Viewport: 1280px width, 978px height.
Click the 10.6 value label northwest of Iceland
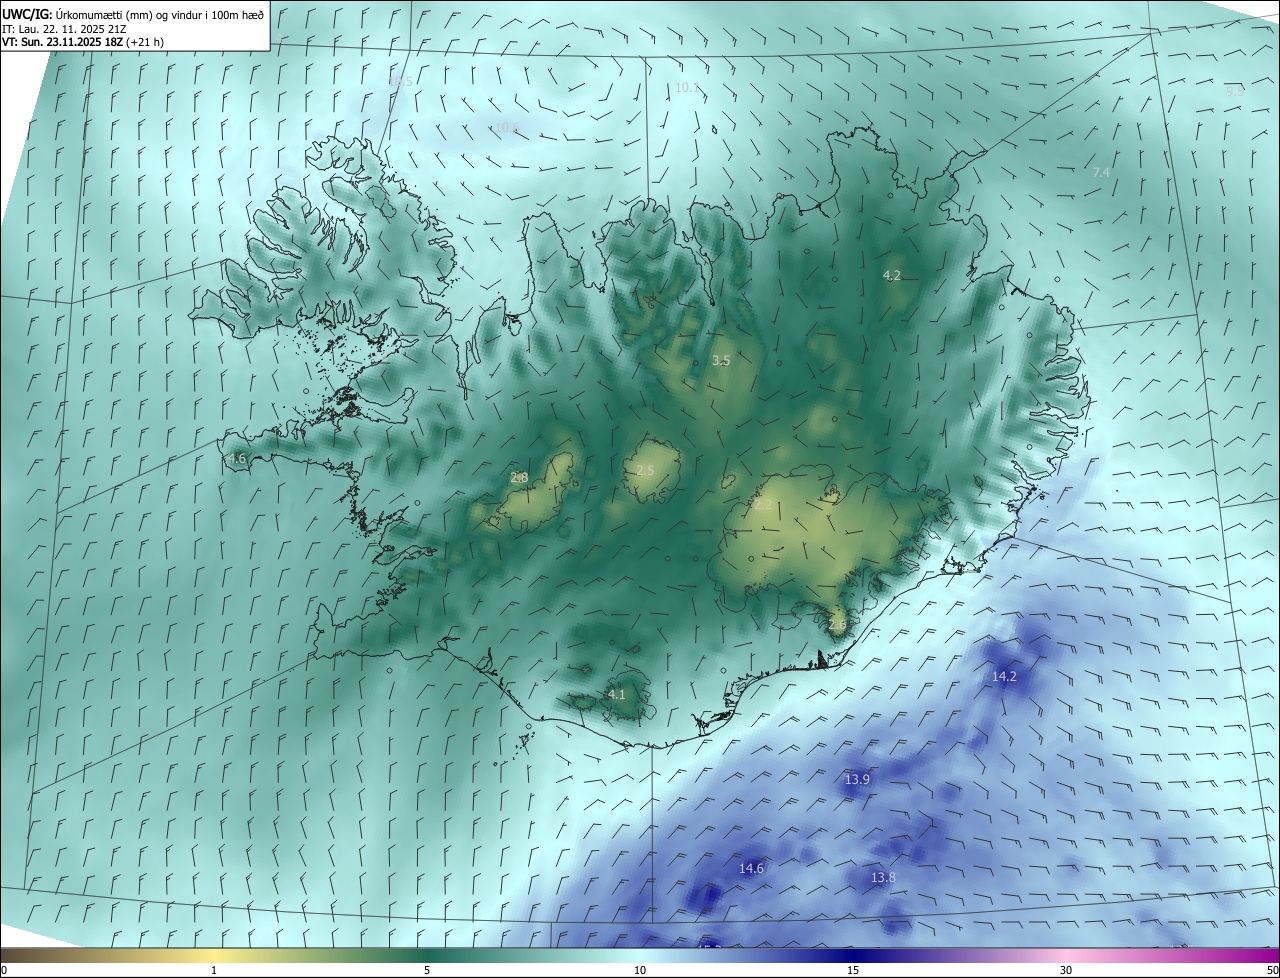[507, 127]
